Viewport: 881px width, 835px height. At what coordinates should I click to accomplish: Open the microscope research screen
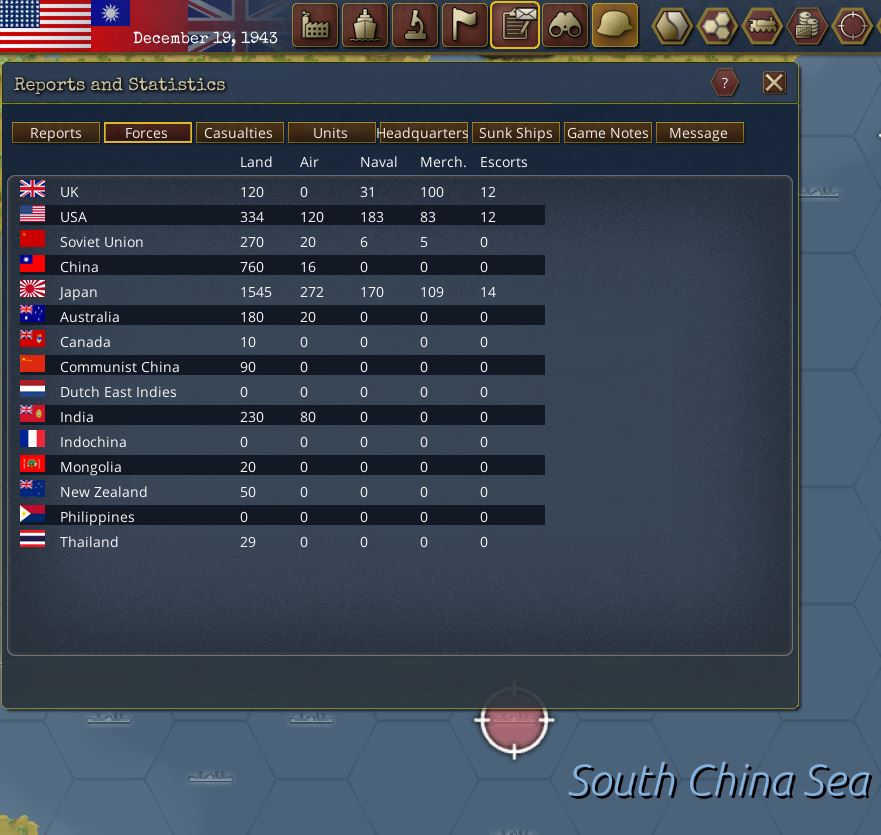415,25
